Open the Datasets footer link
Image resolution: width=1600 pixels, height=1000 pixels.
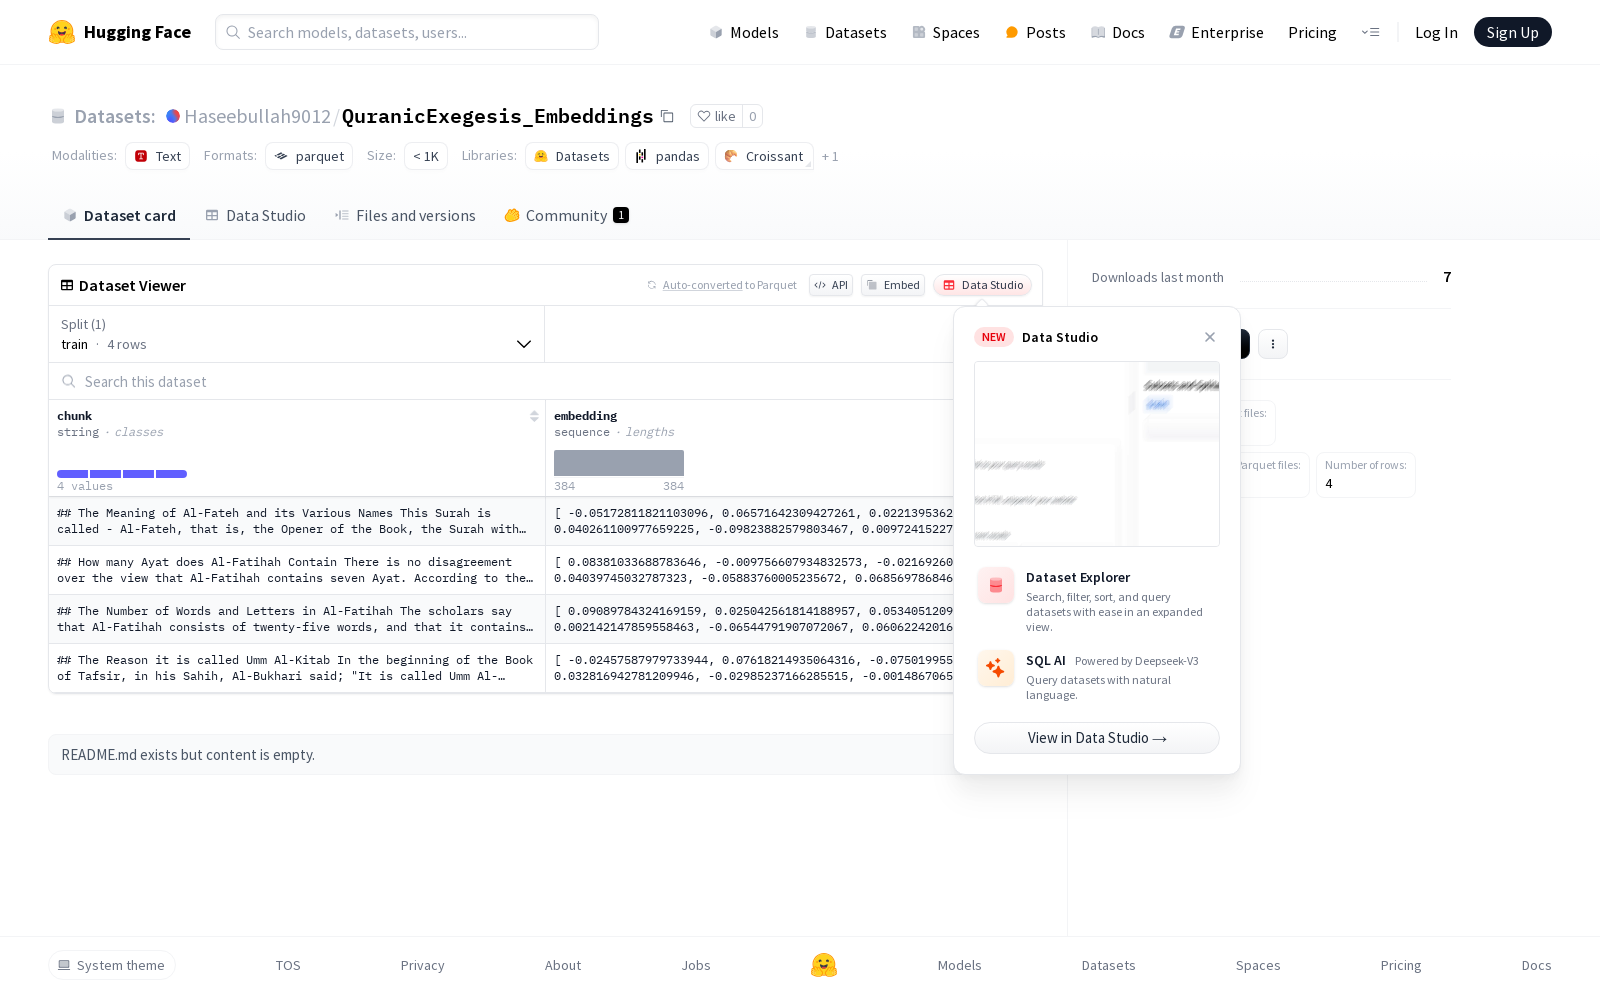[x=1109, y=965]
